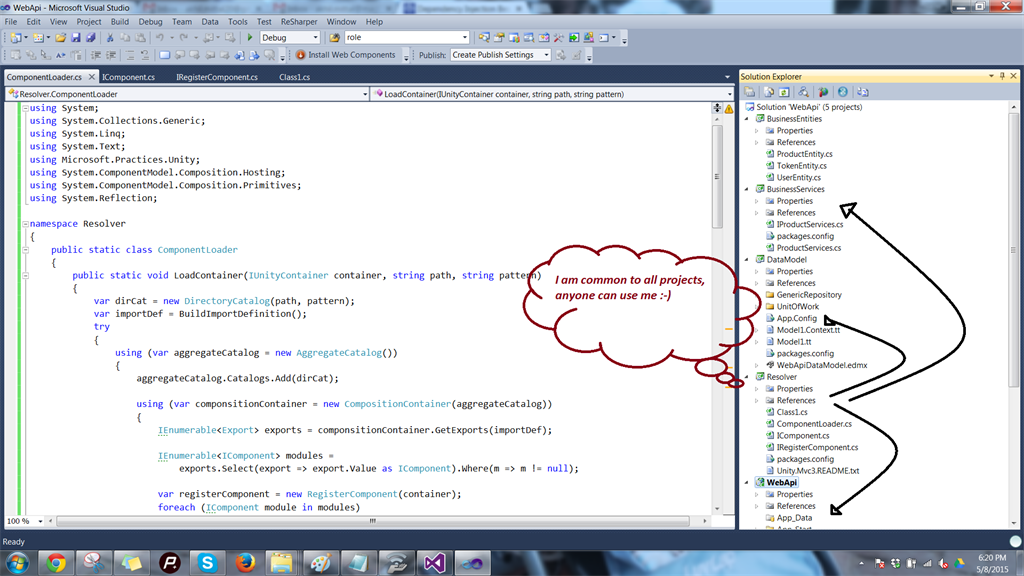This screenshot has width=1024, height=576.
Task: Click the Install Web Components button
Action: click(x=345, y=55)
